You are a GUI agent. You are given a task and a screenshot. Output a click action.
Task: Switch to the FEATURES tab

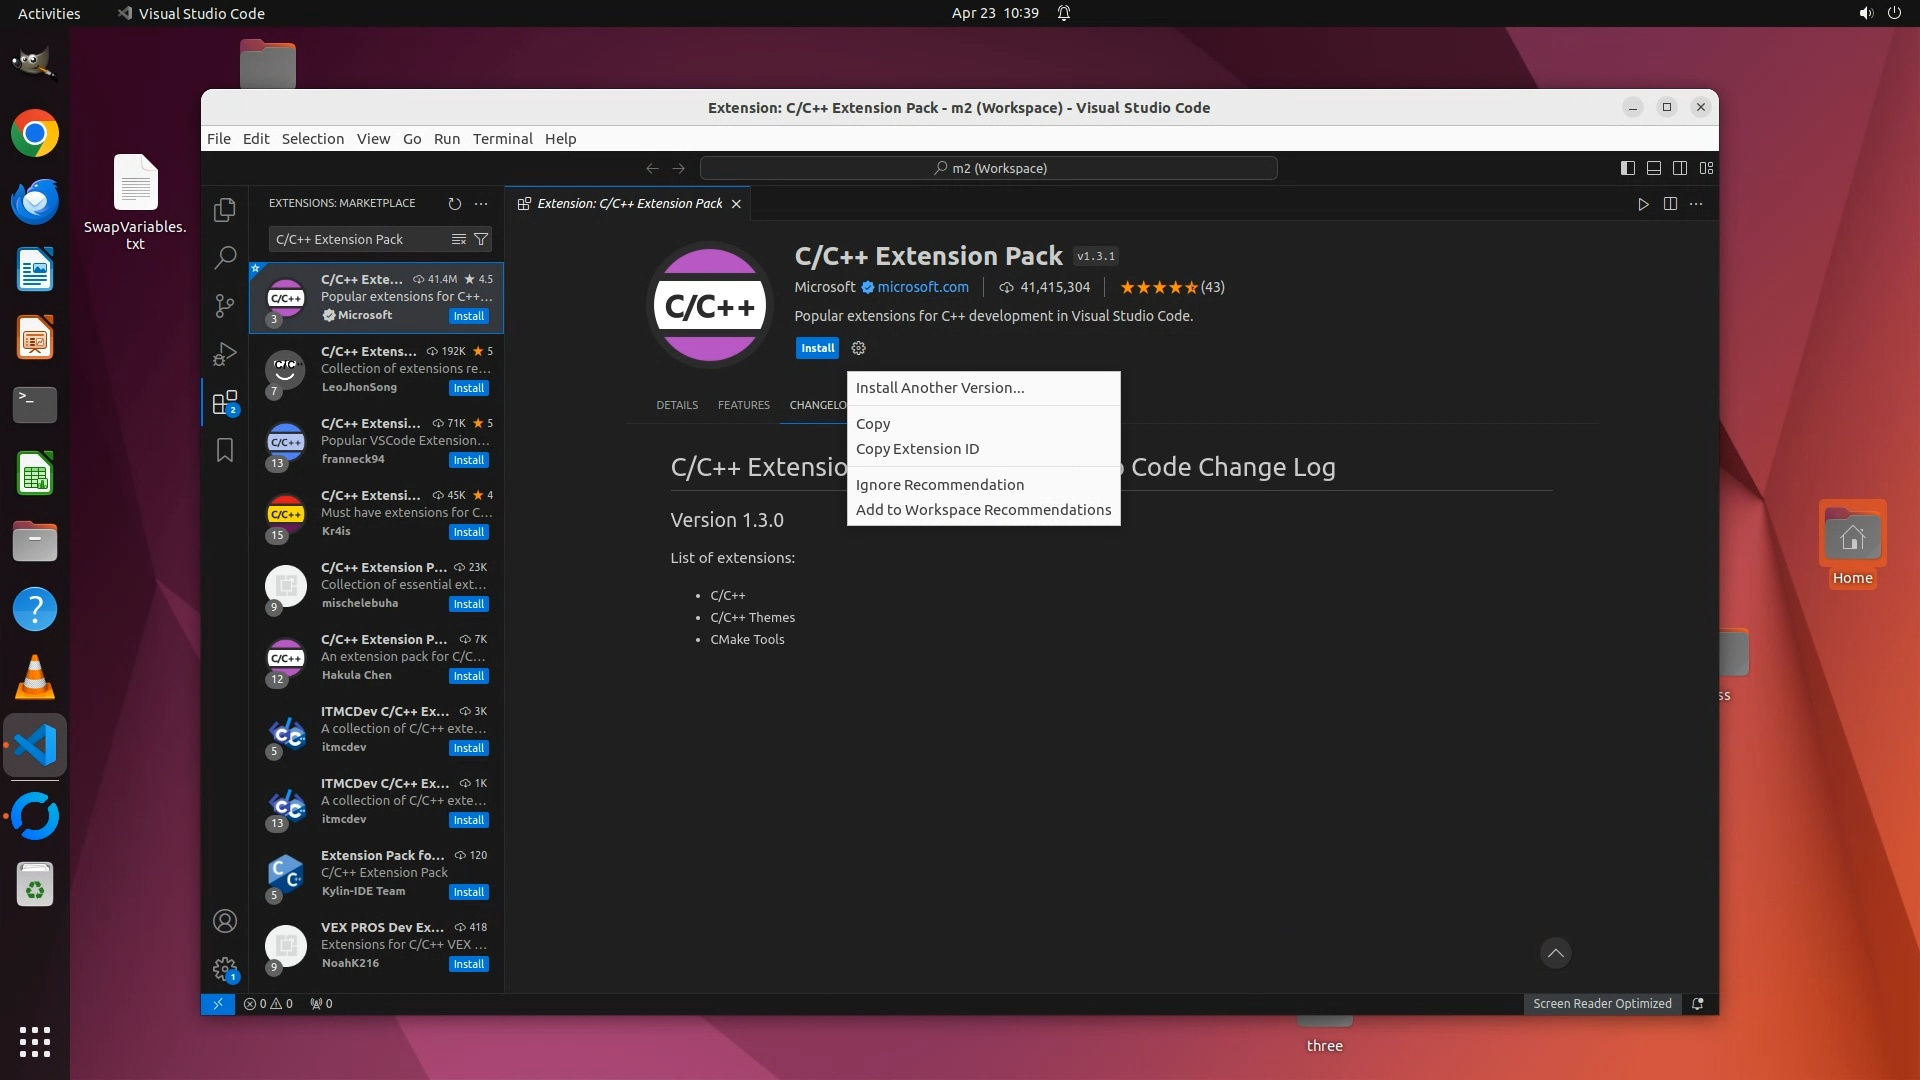click(743, 405)
